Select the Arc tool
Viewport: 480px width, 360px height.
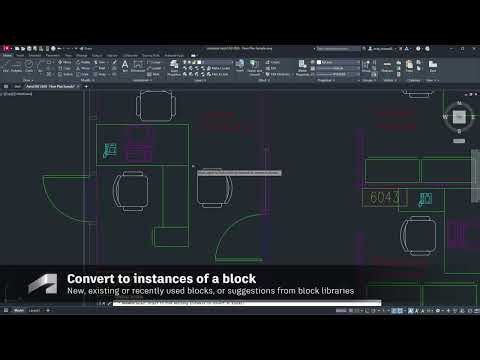tap(40, 66)
